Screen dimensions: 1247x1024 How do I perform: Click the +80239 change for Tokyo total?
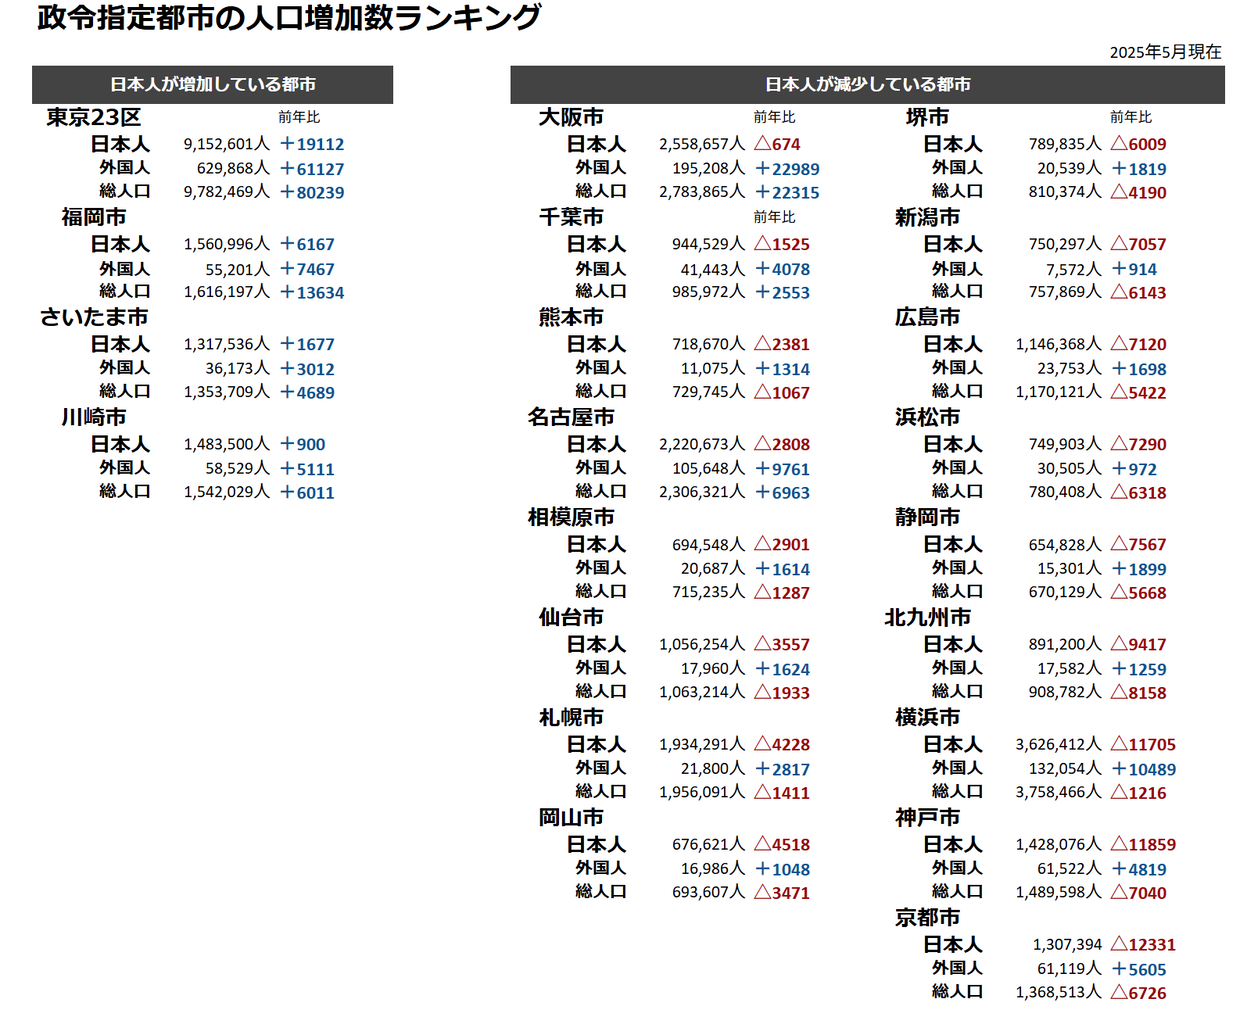point(312,192)
